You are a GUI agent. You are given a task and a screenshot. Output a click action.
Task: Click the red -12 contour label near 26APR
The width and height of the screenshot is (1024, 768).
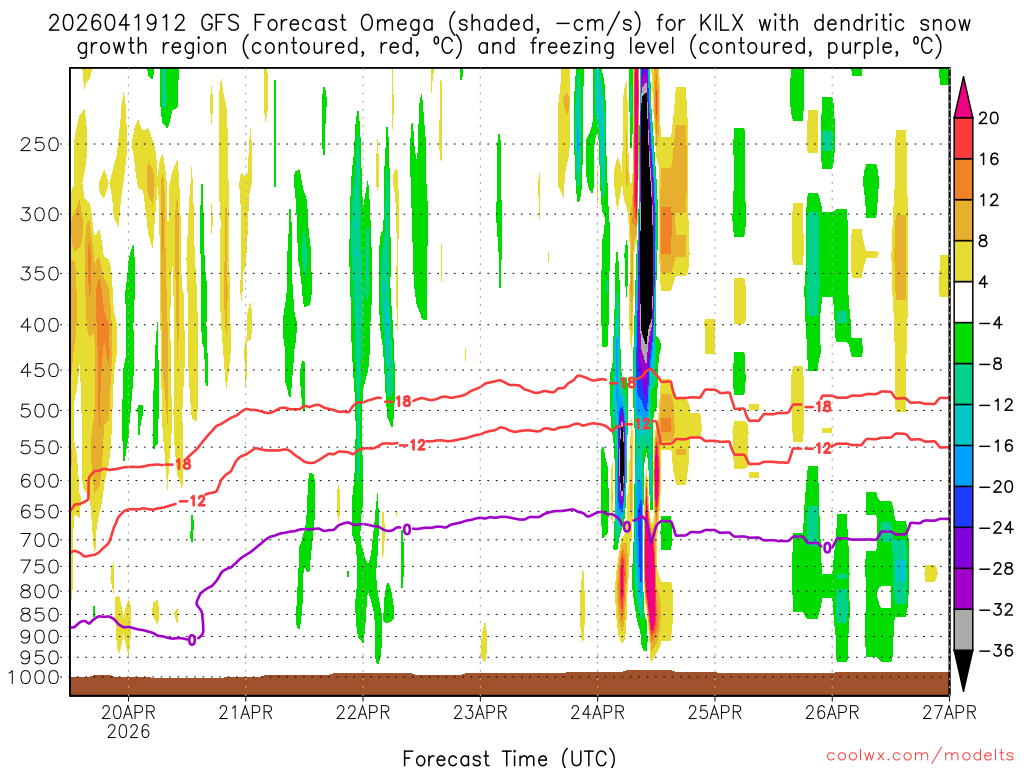pos(818,448)
